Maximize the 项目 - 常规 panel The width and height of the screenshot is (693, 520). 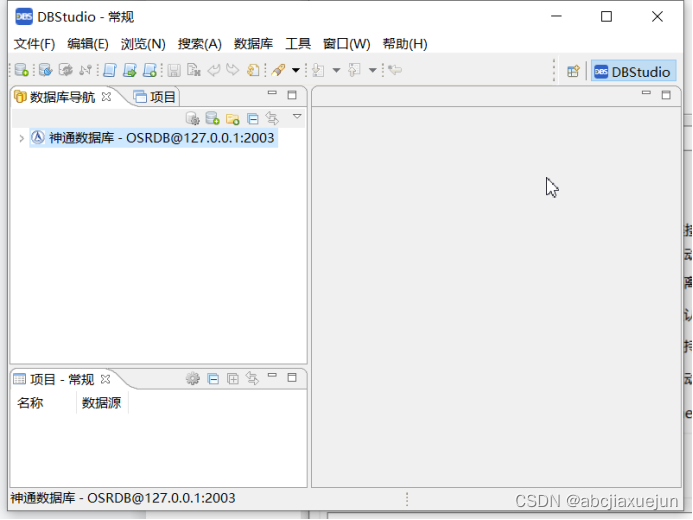tap(292, 377)
